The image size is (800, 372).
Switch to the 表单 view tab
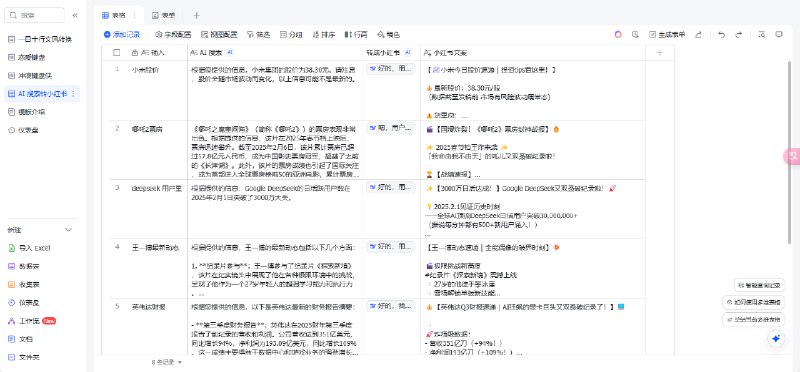164,15
